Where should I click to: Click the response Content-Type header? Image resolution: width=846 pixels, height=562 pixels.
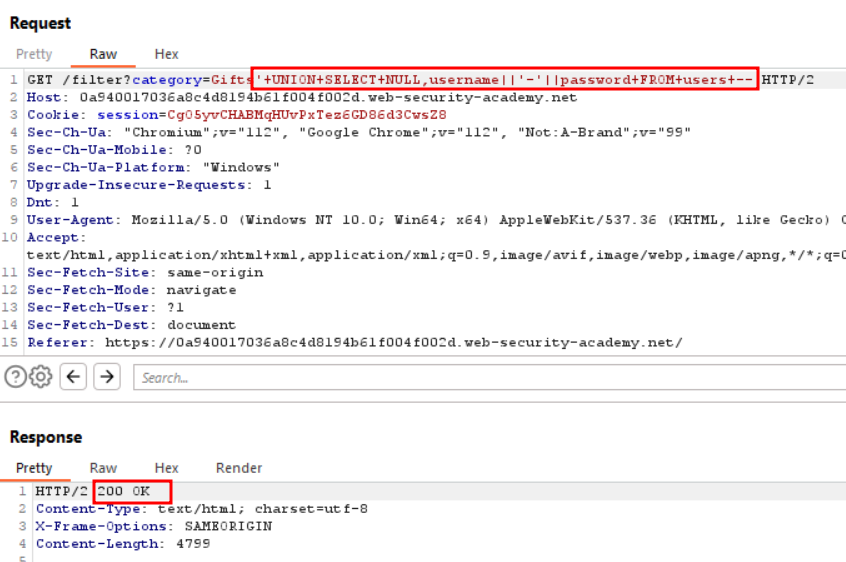pyautogui.click(x=202, y=509)
